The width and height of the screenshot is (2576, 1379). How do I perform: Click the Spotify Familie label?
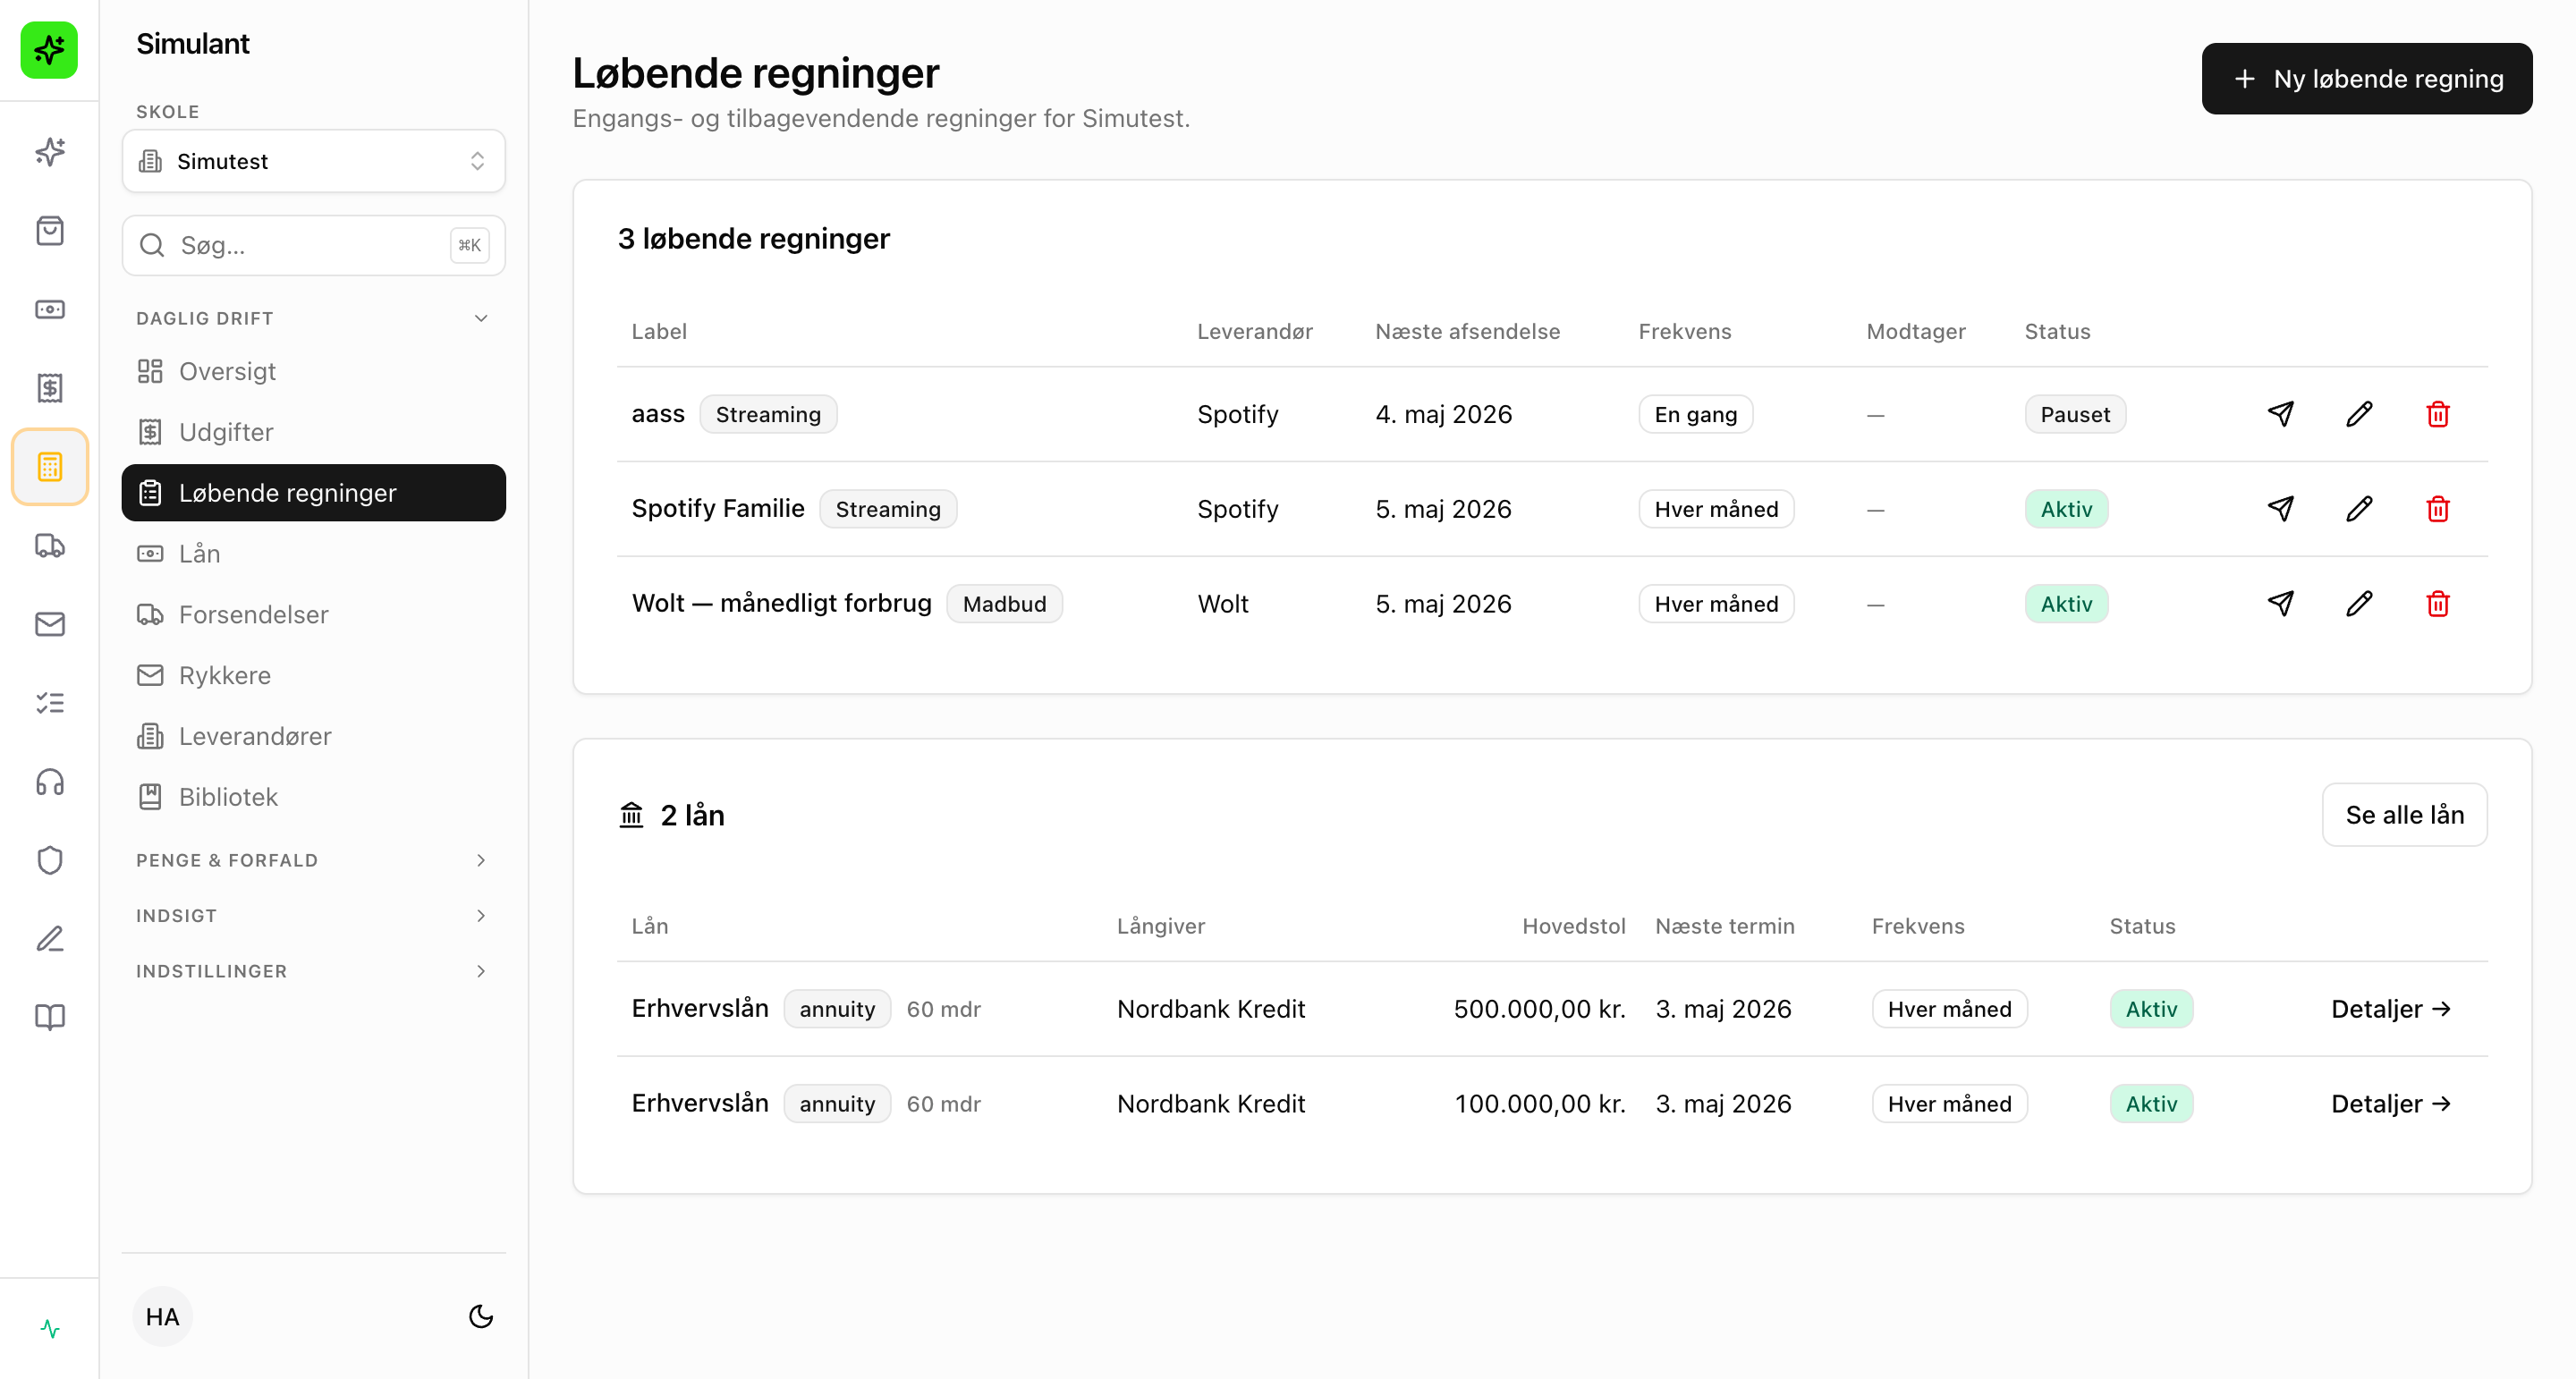point(718,508)
